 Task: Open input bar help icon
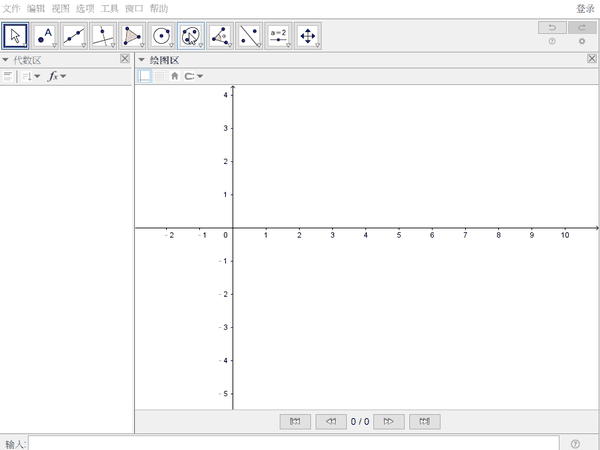click(x=575, y=444)
